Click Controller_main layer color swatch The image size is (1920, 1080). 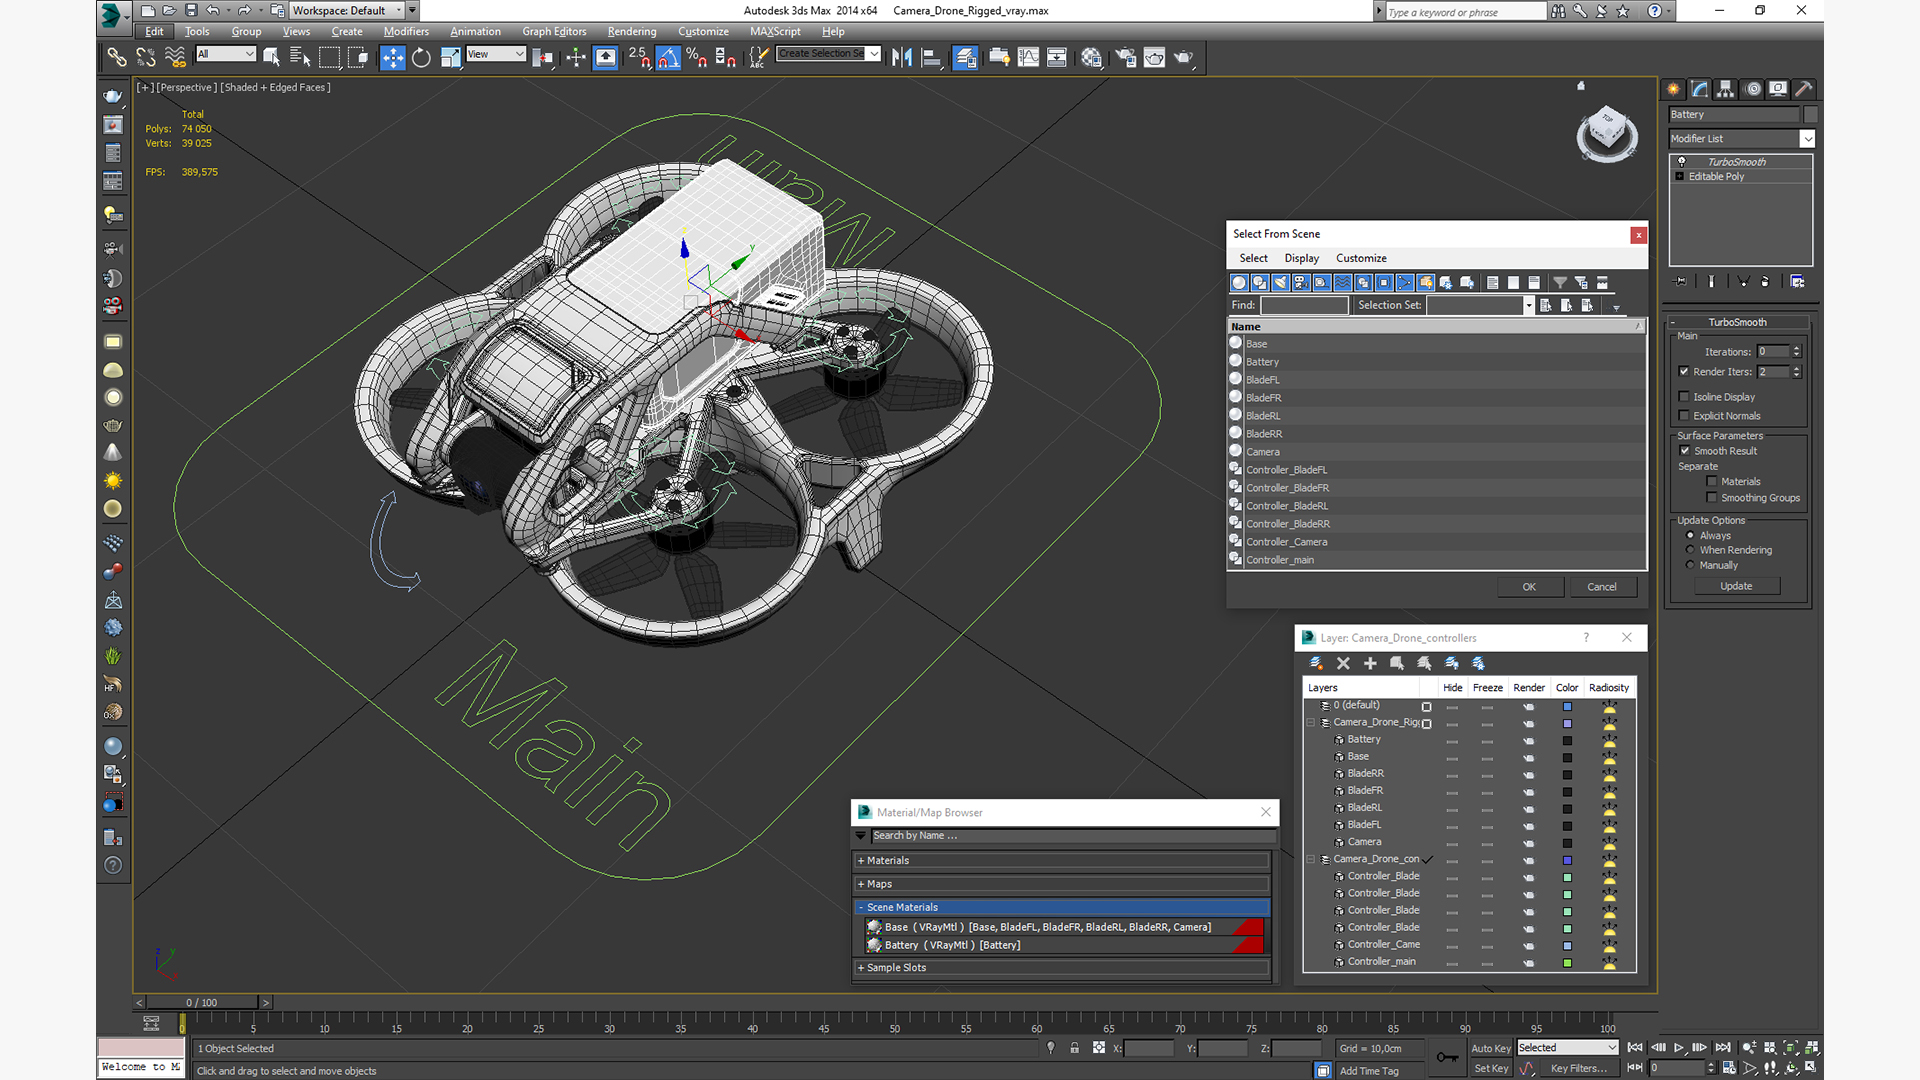pyautogui.click(x=1567, y=962)
